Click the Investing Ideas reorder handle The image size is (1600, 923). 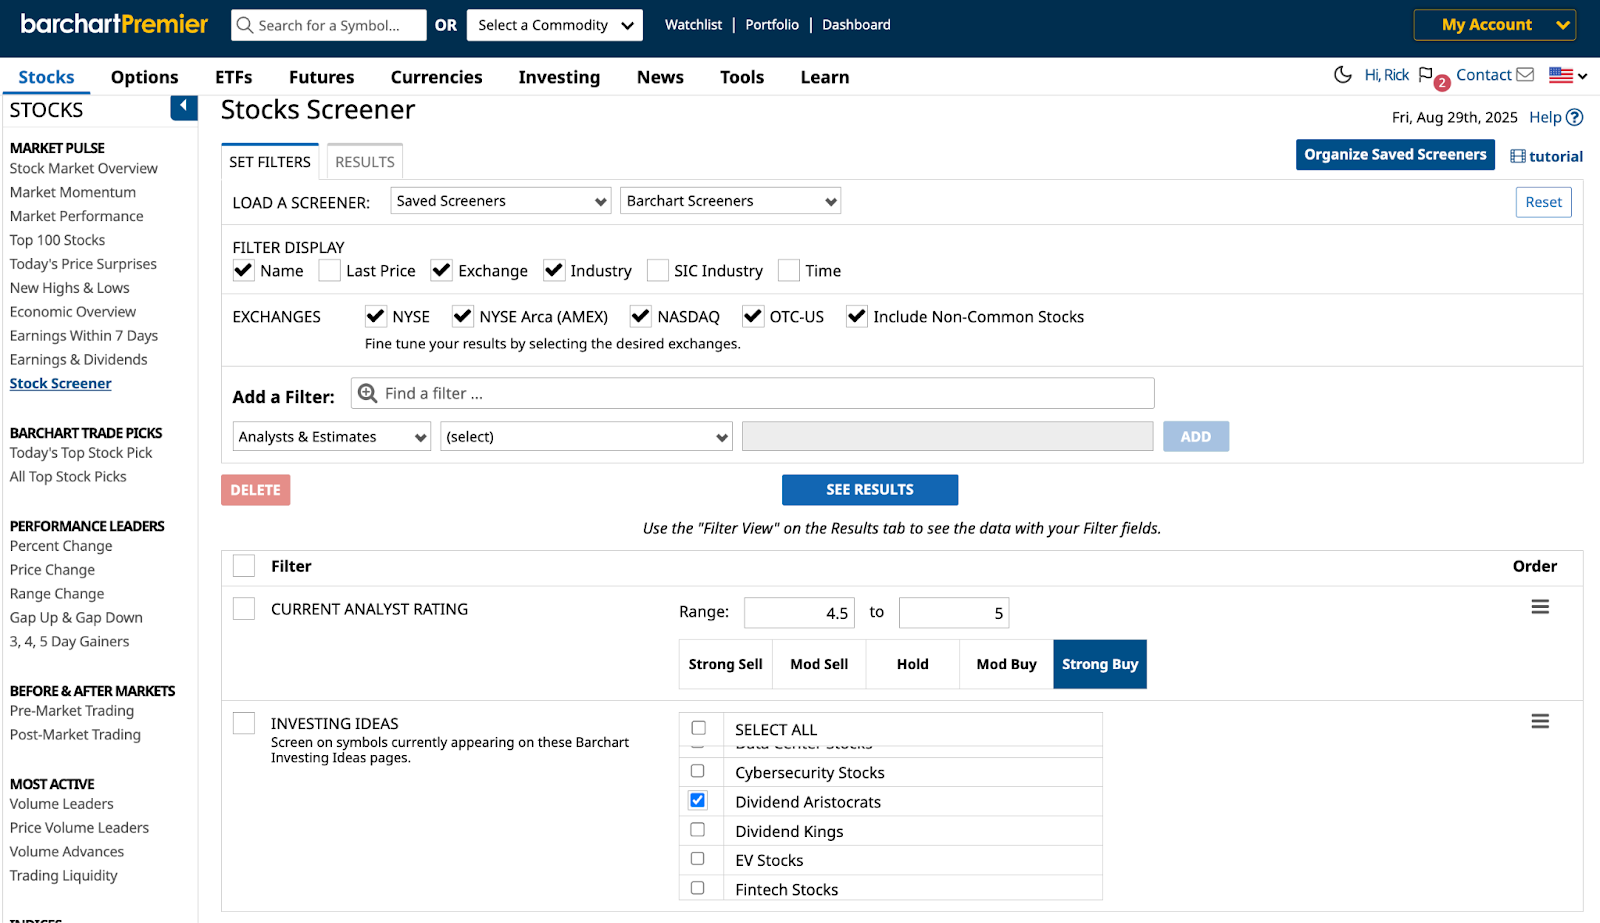point(1540,721)
